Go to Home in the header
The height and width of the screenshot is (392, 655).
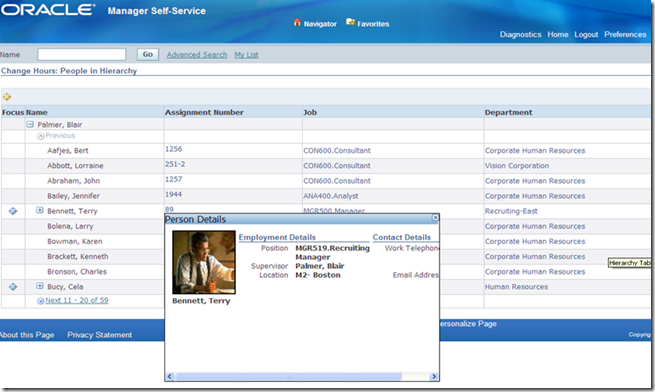coord(558,34)
